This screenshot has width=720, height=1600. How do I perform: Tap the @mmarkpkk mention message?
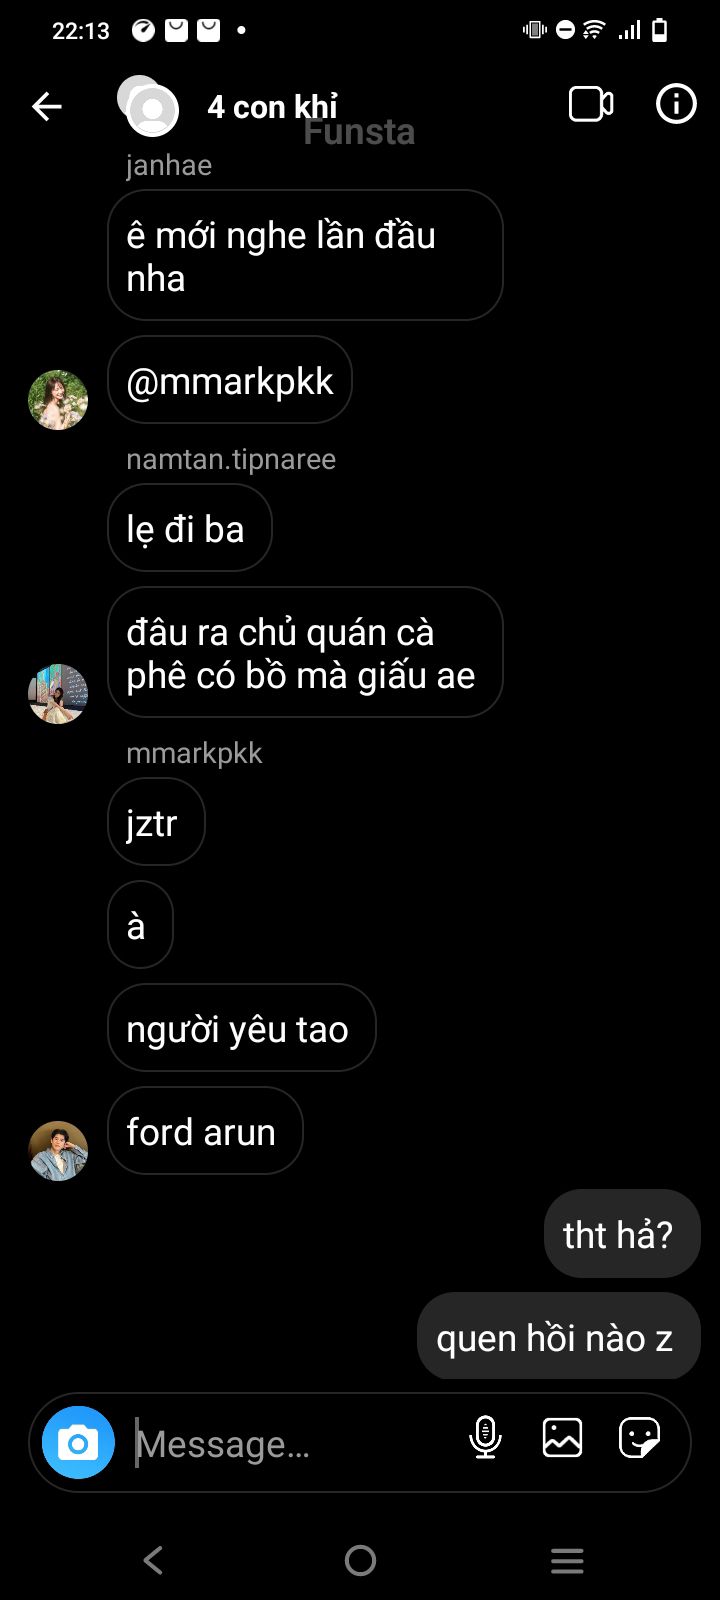point(230,381)
